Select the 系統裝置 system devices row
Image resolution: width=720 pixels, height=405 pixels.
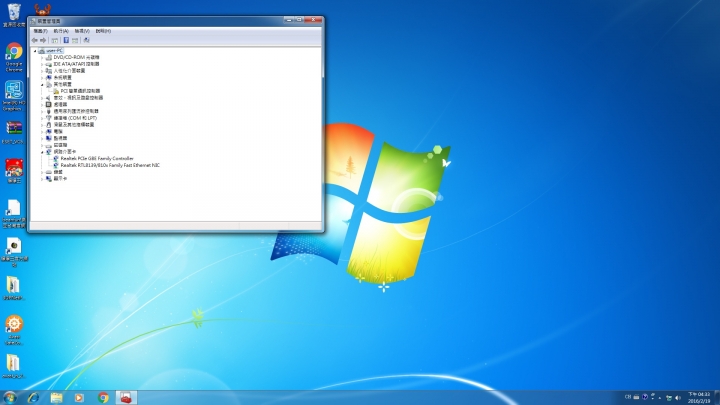[x=58, y=78]
